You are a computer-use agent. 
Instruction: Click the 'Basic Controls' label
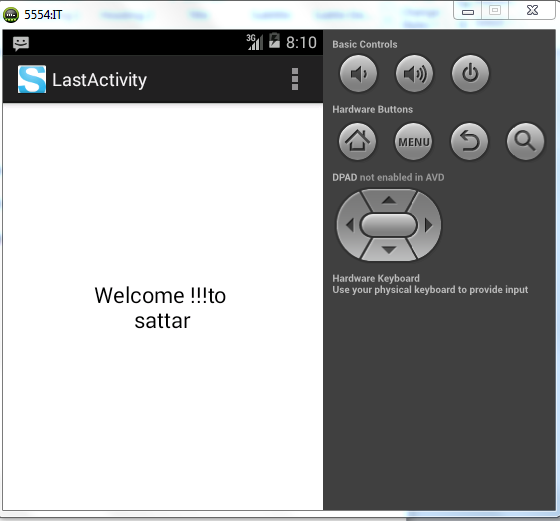(365, 44)
